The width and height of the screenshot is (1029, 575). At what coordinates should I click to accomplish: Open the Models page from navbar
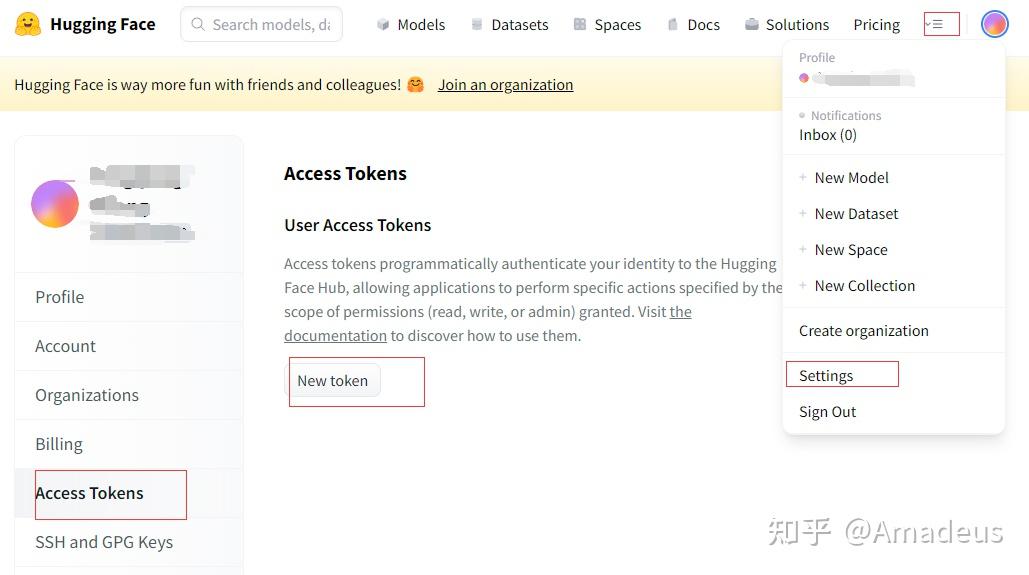pos(411,25)
